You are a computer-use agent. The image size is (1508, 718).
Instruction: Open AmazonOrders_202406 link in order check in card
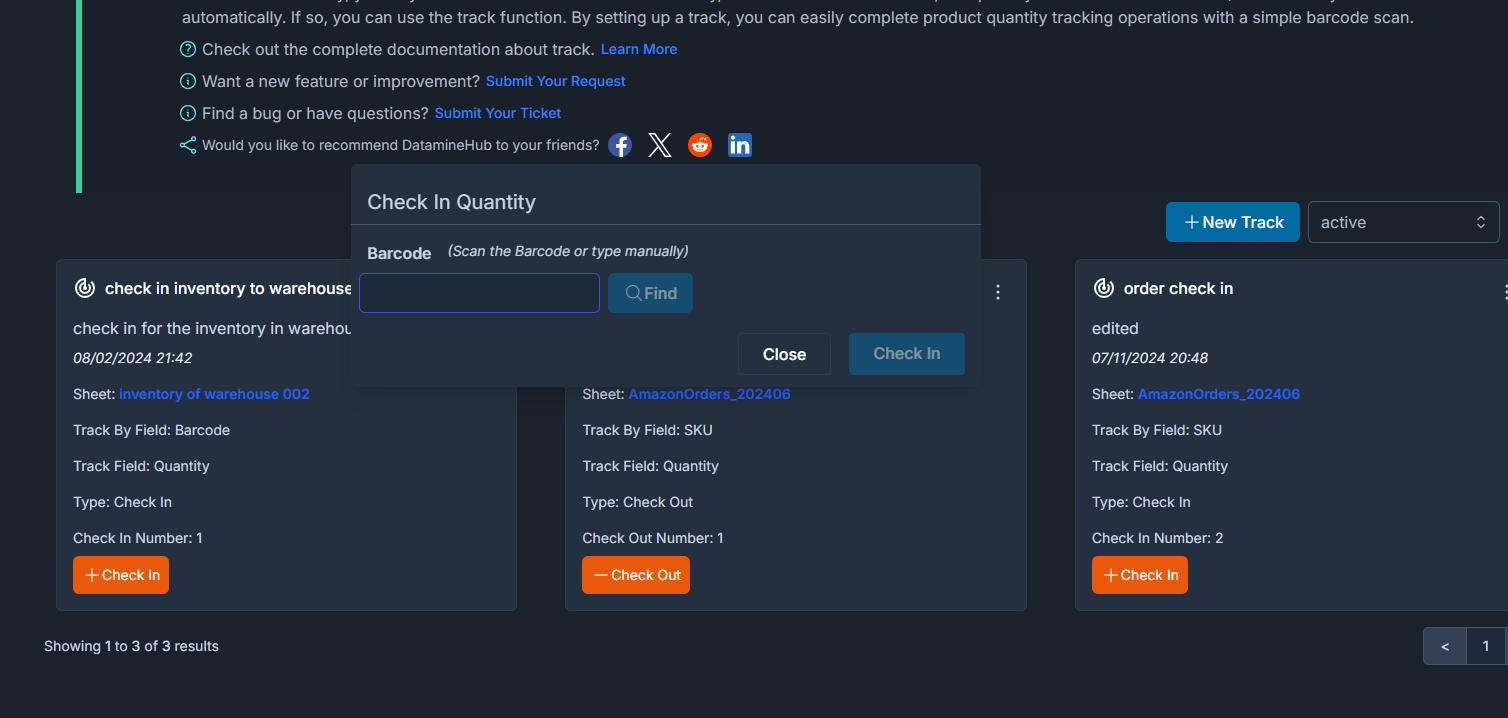coord(1219,394)
